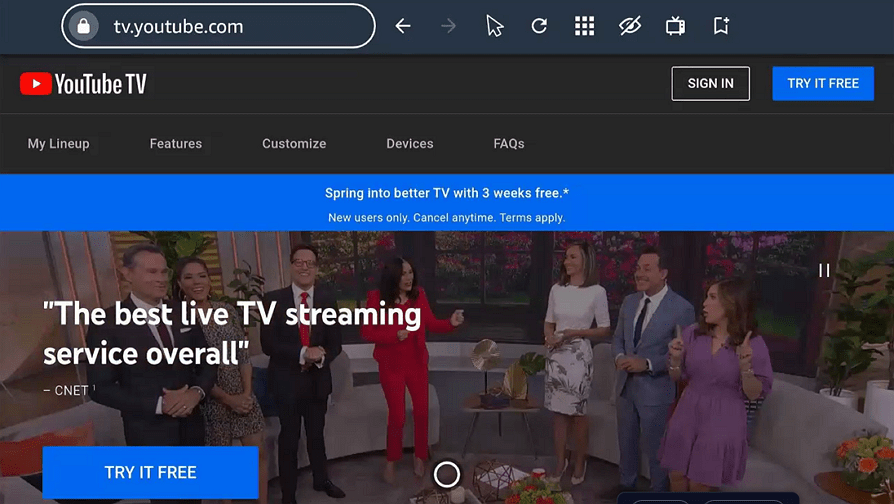Add bookmark with the bookmark-plus icon
This screenshot has width=894, height=504.
(721, 26)
